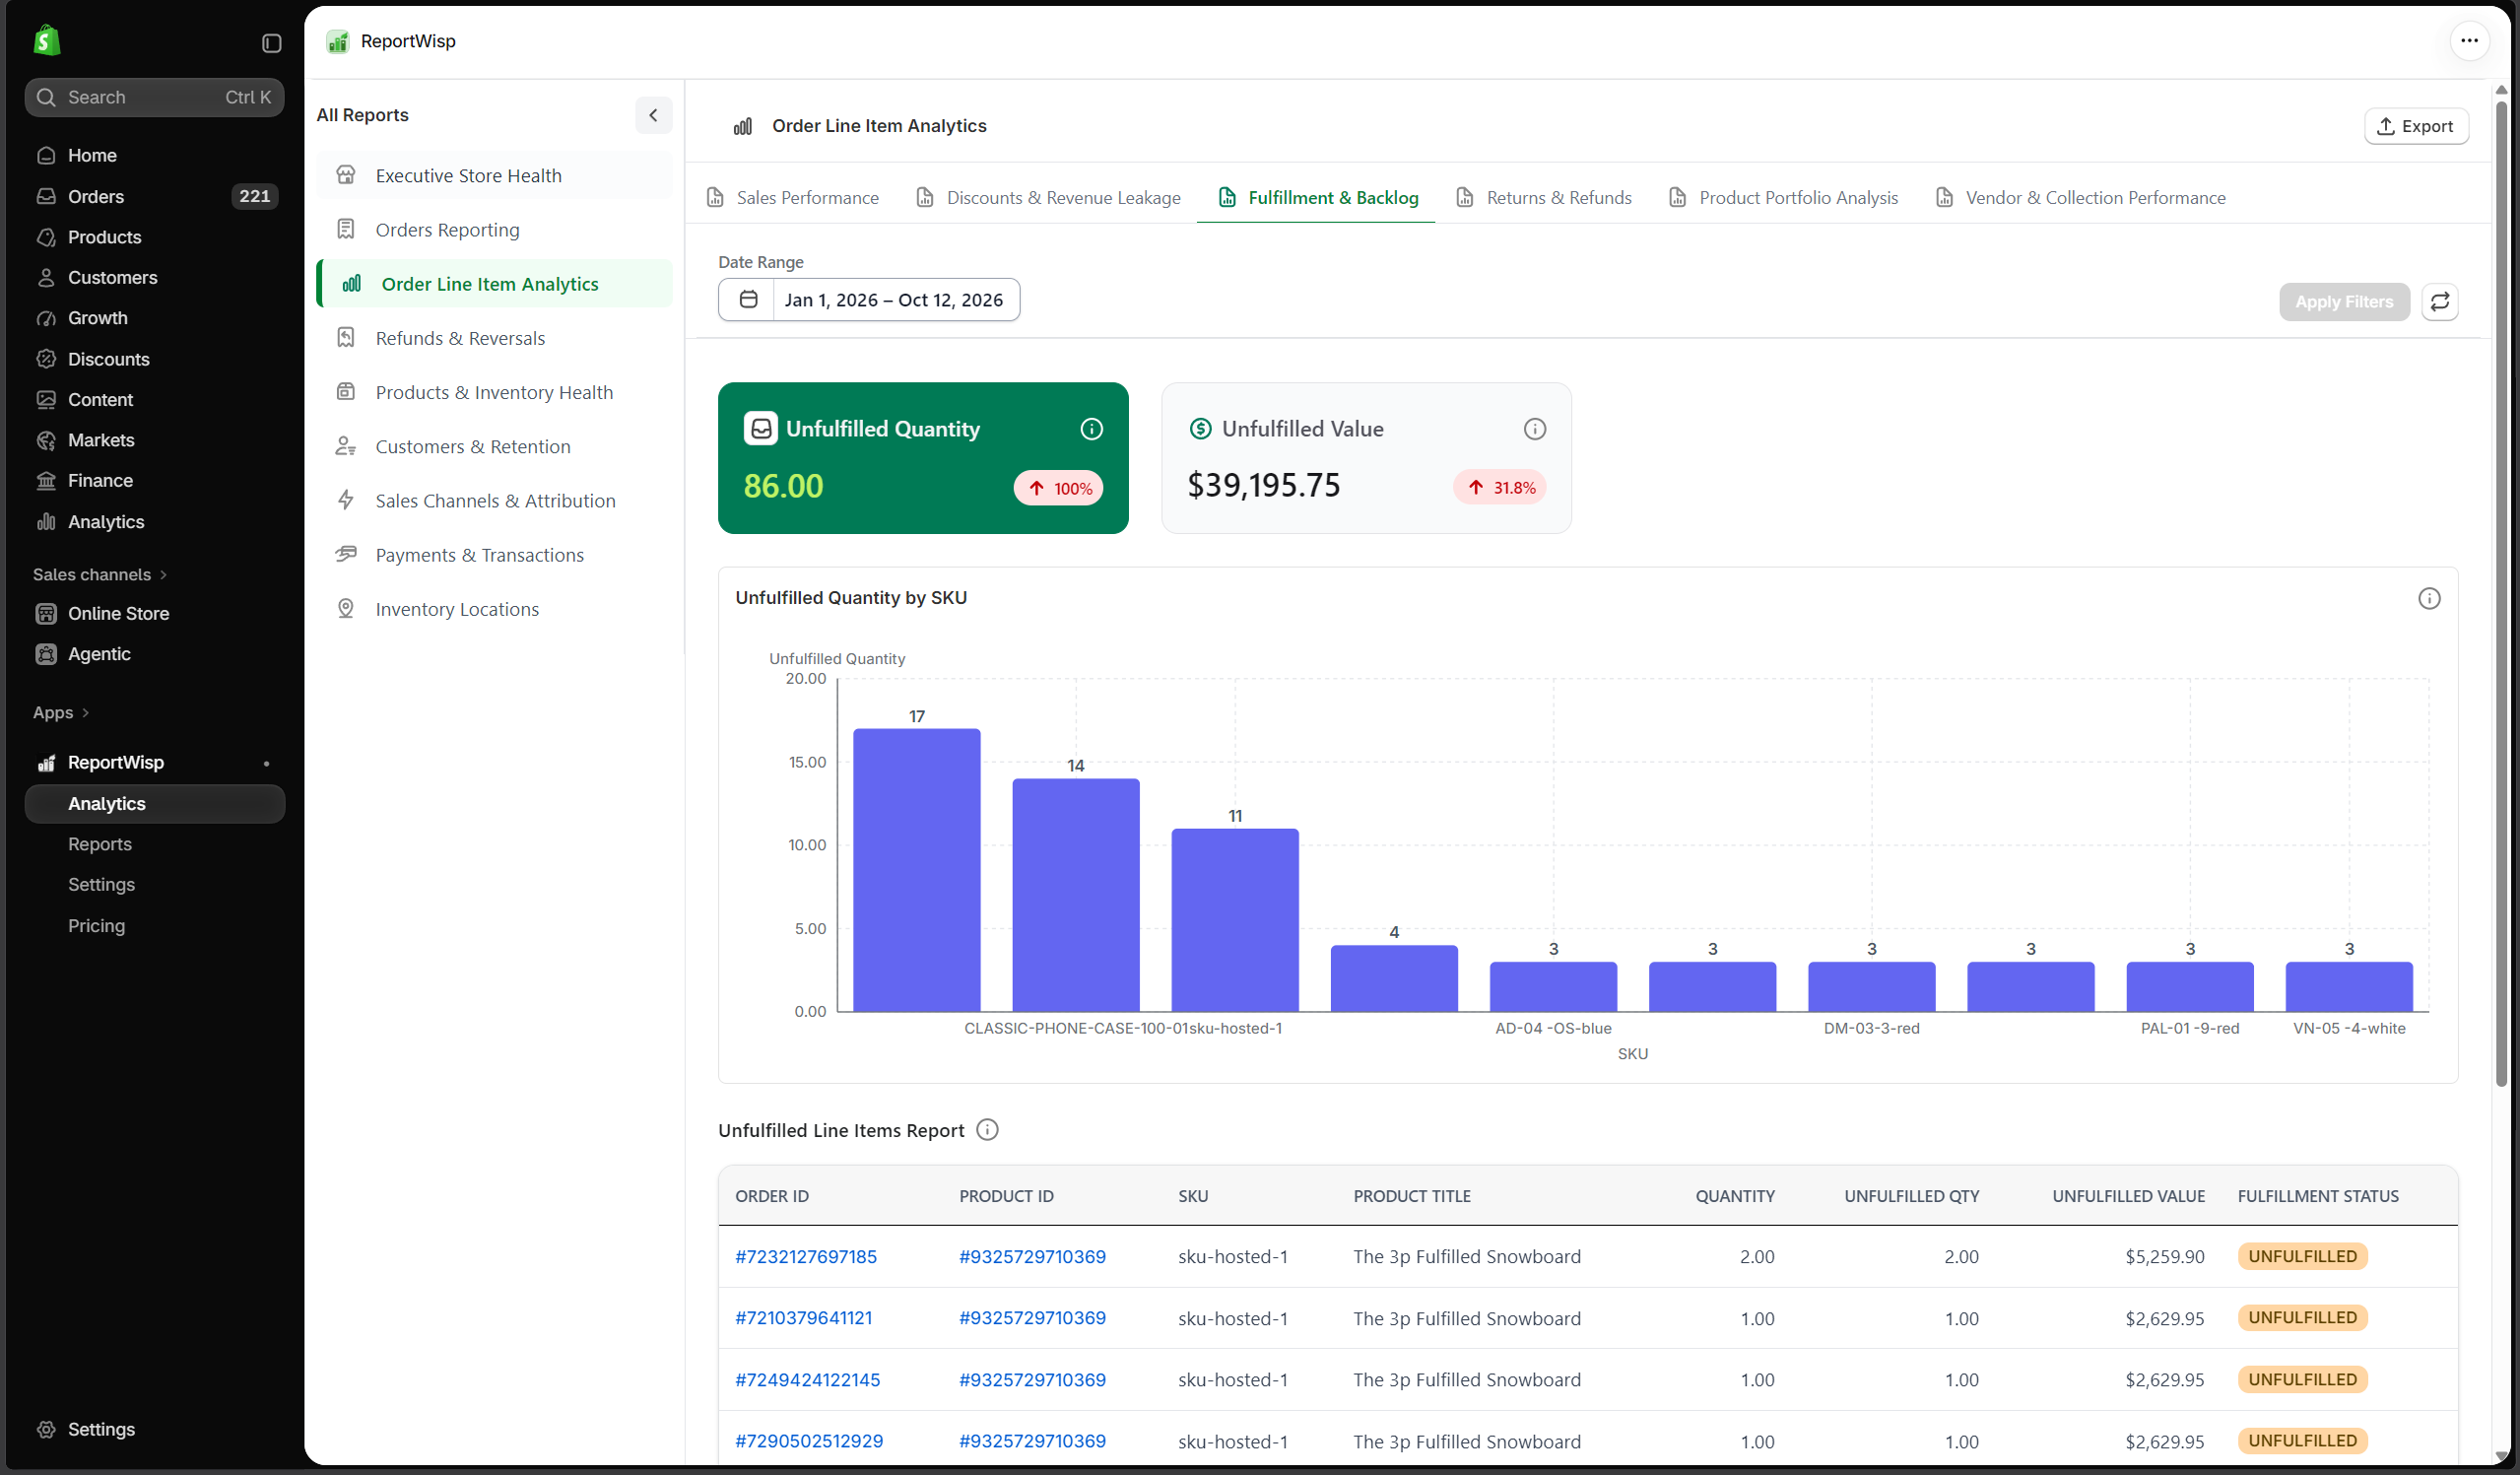
Task: Click the Unfulfilled Line Items Report info icon
Action: point(987,1130)
